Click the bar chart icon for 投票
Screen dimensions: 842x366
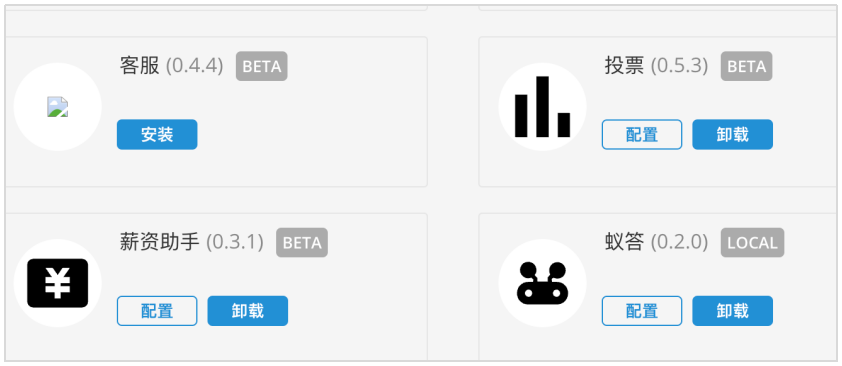point(542,107)
